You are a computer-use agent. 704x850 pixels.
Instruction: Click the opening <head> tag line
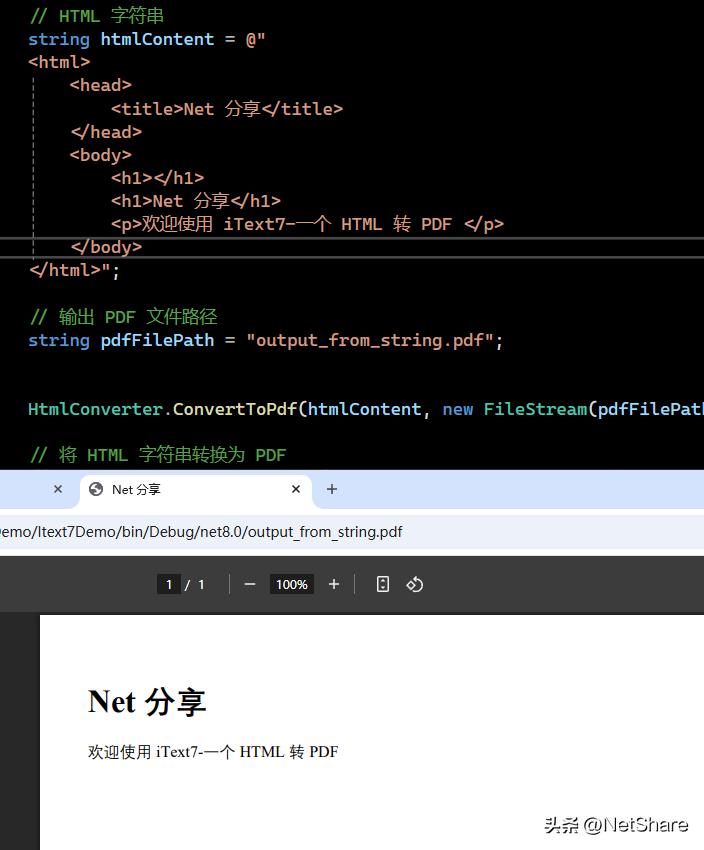[101, 86]
